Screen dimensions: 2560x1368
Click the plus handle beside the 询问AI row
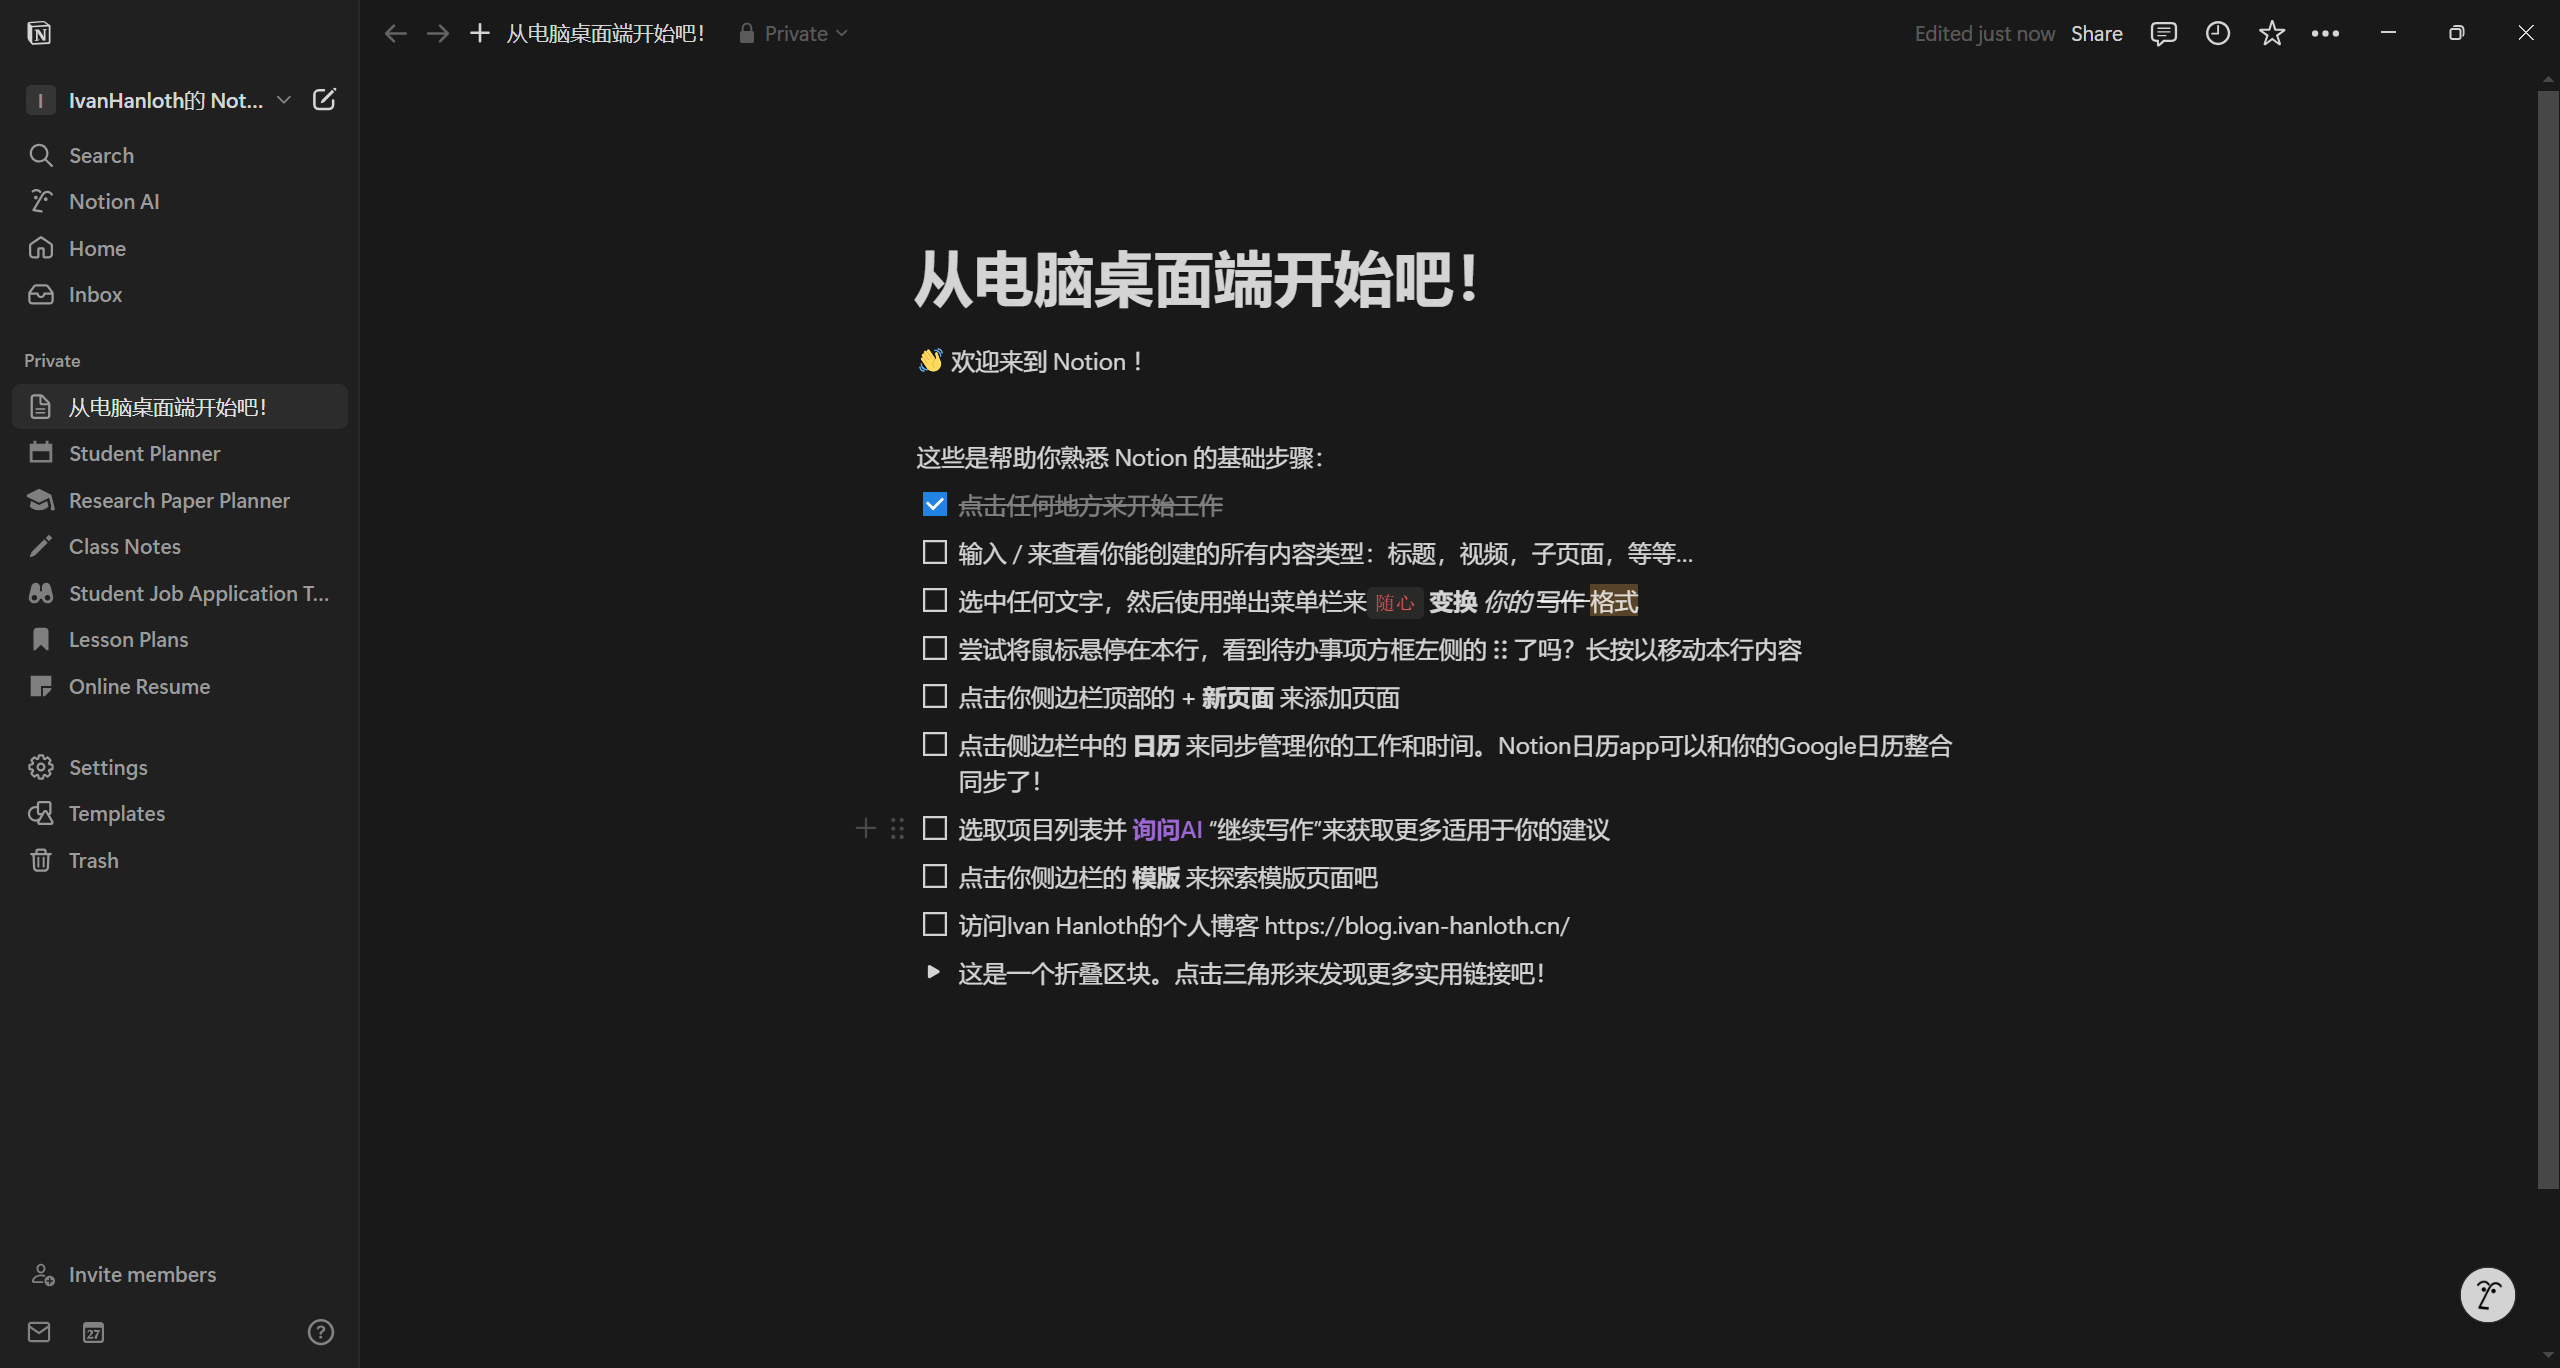(x=866, y=828)
